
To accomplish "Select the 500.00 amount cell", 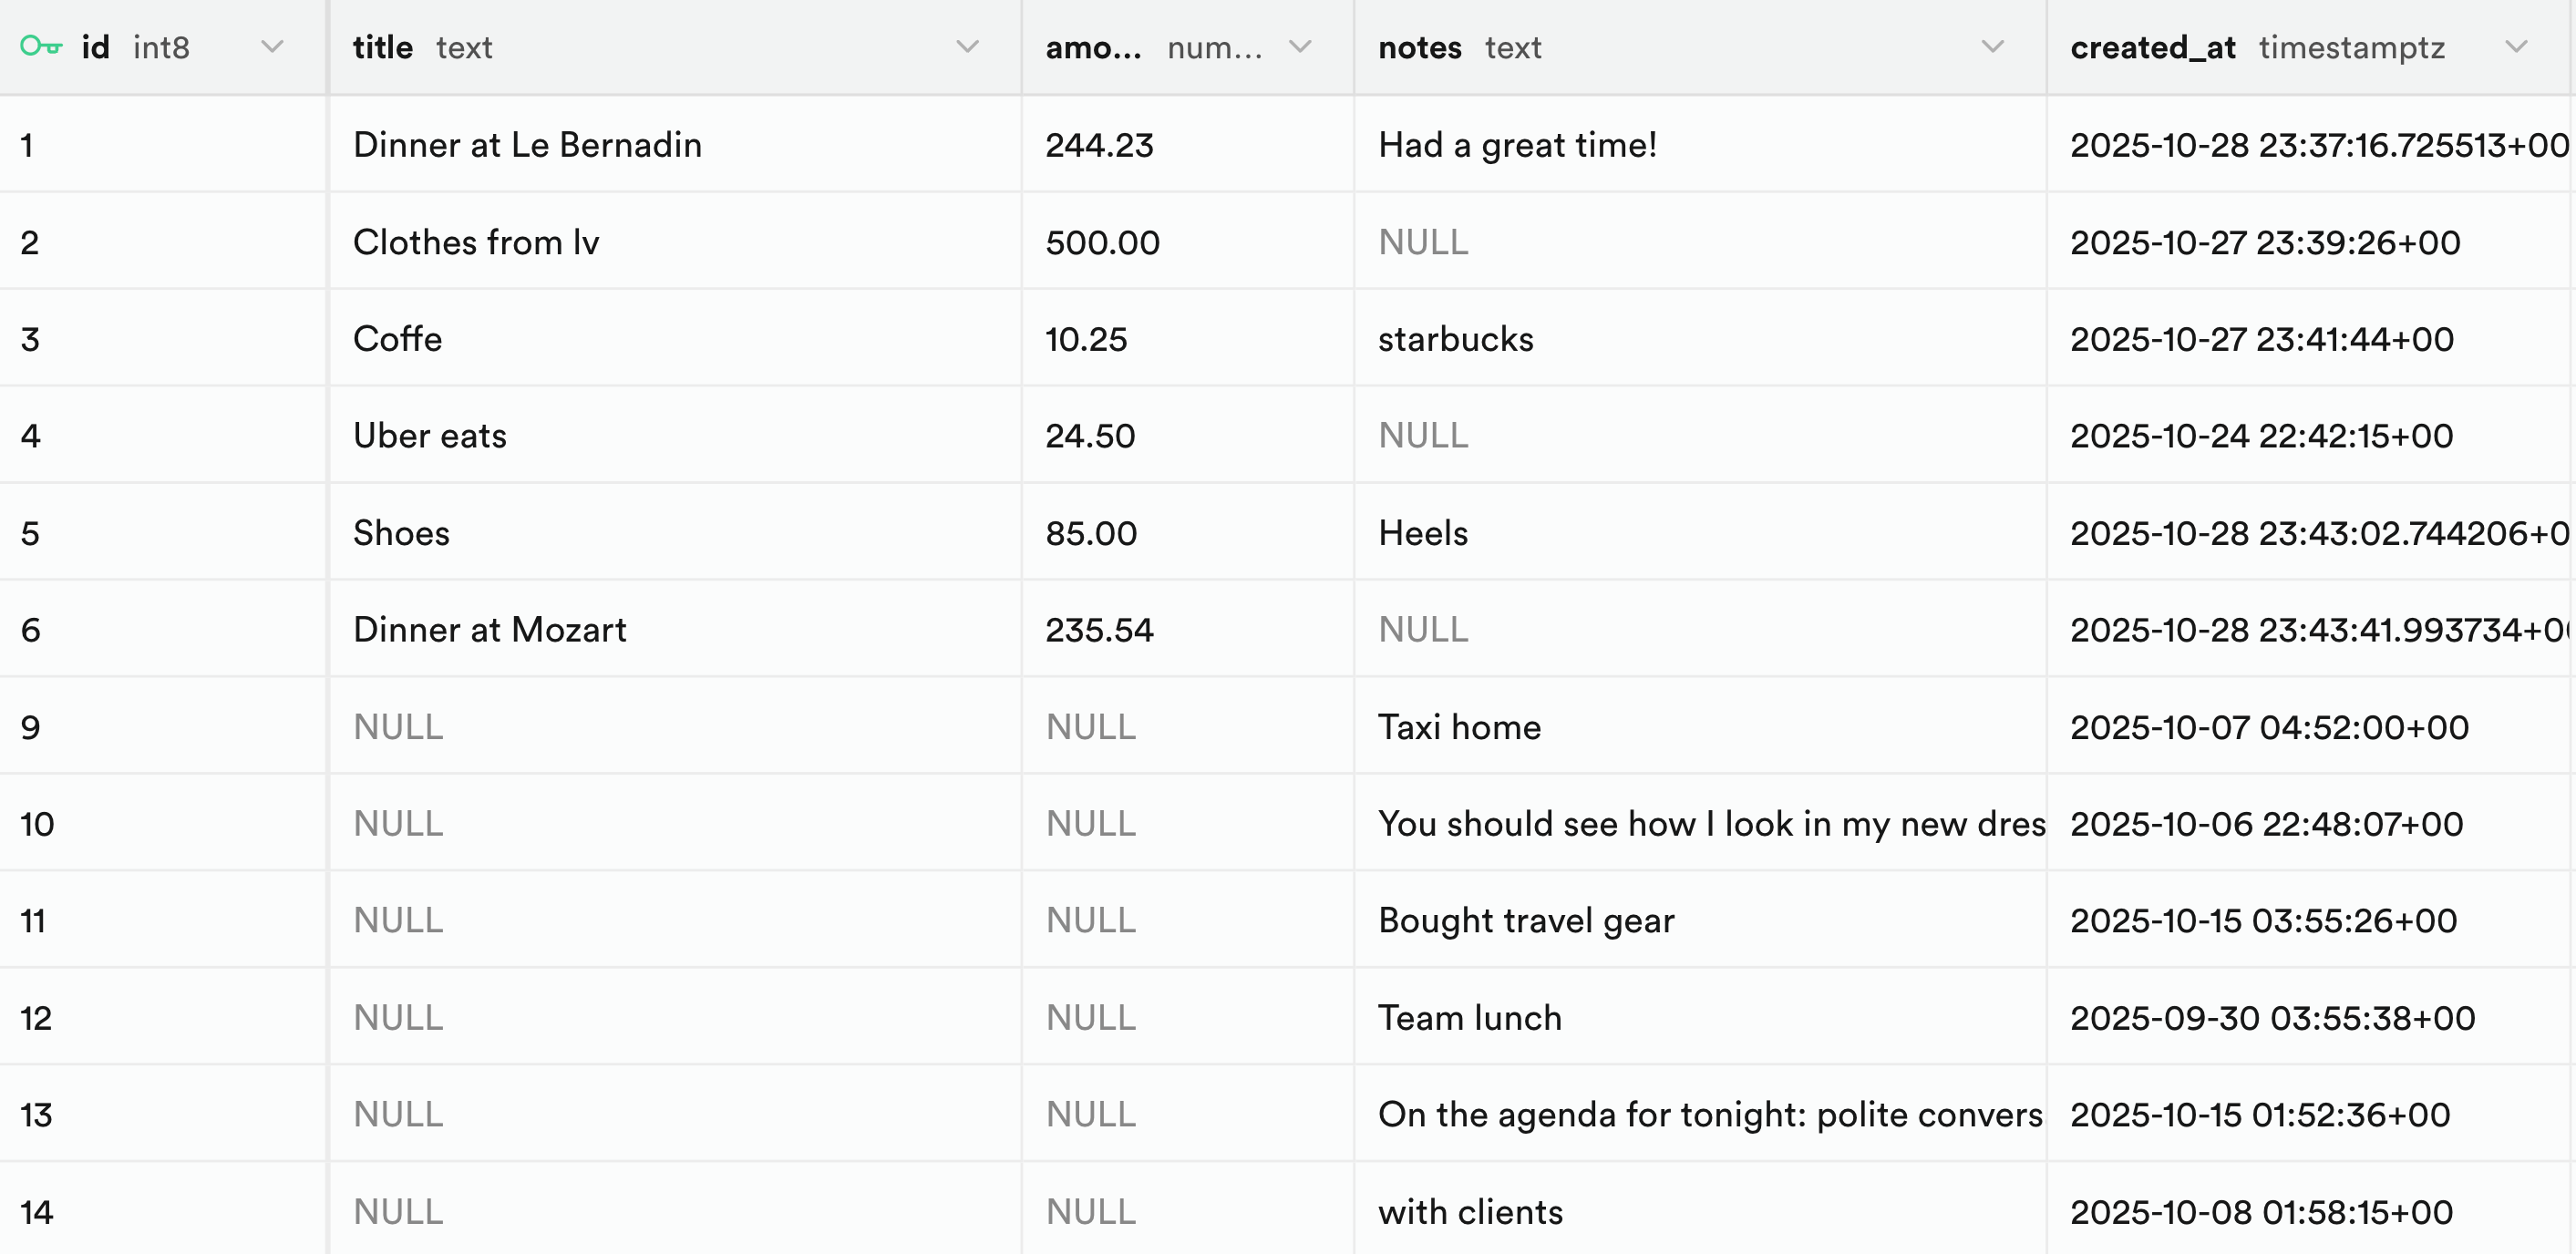I will [x=1102, y=242].
